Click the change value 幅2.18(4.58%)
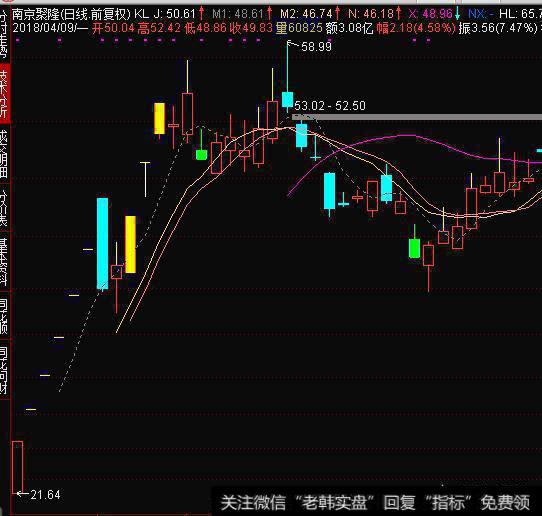The width and height of the screenshot is (542, 516). [416, 28]
